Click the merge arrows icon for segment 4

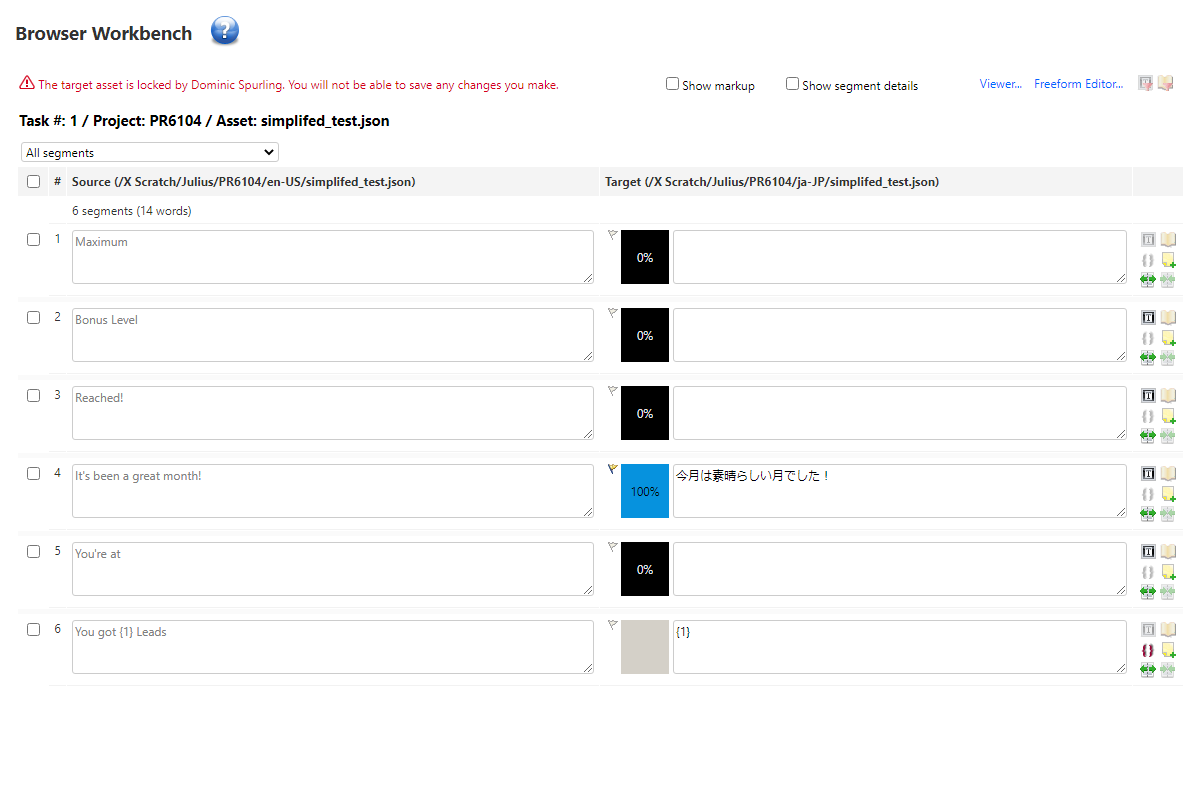tap(1168, 514)
